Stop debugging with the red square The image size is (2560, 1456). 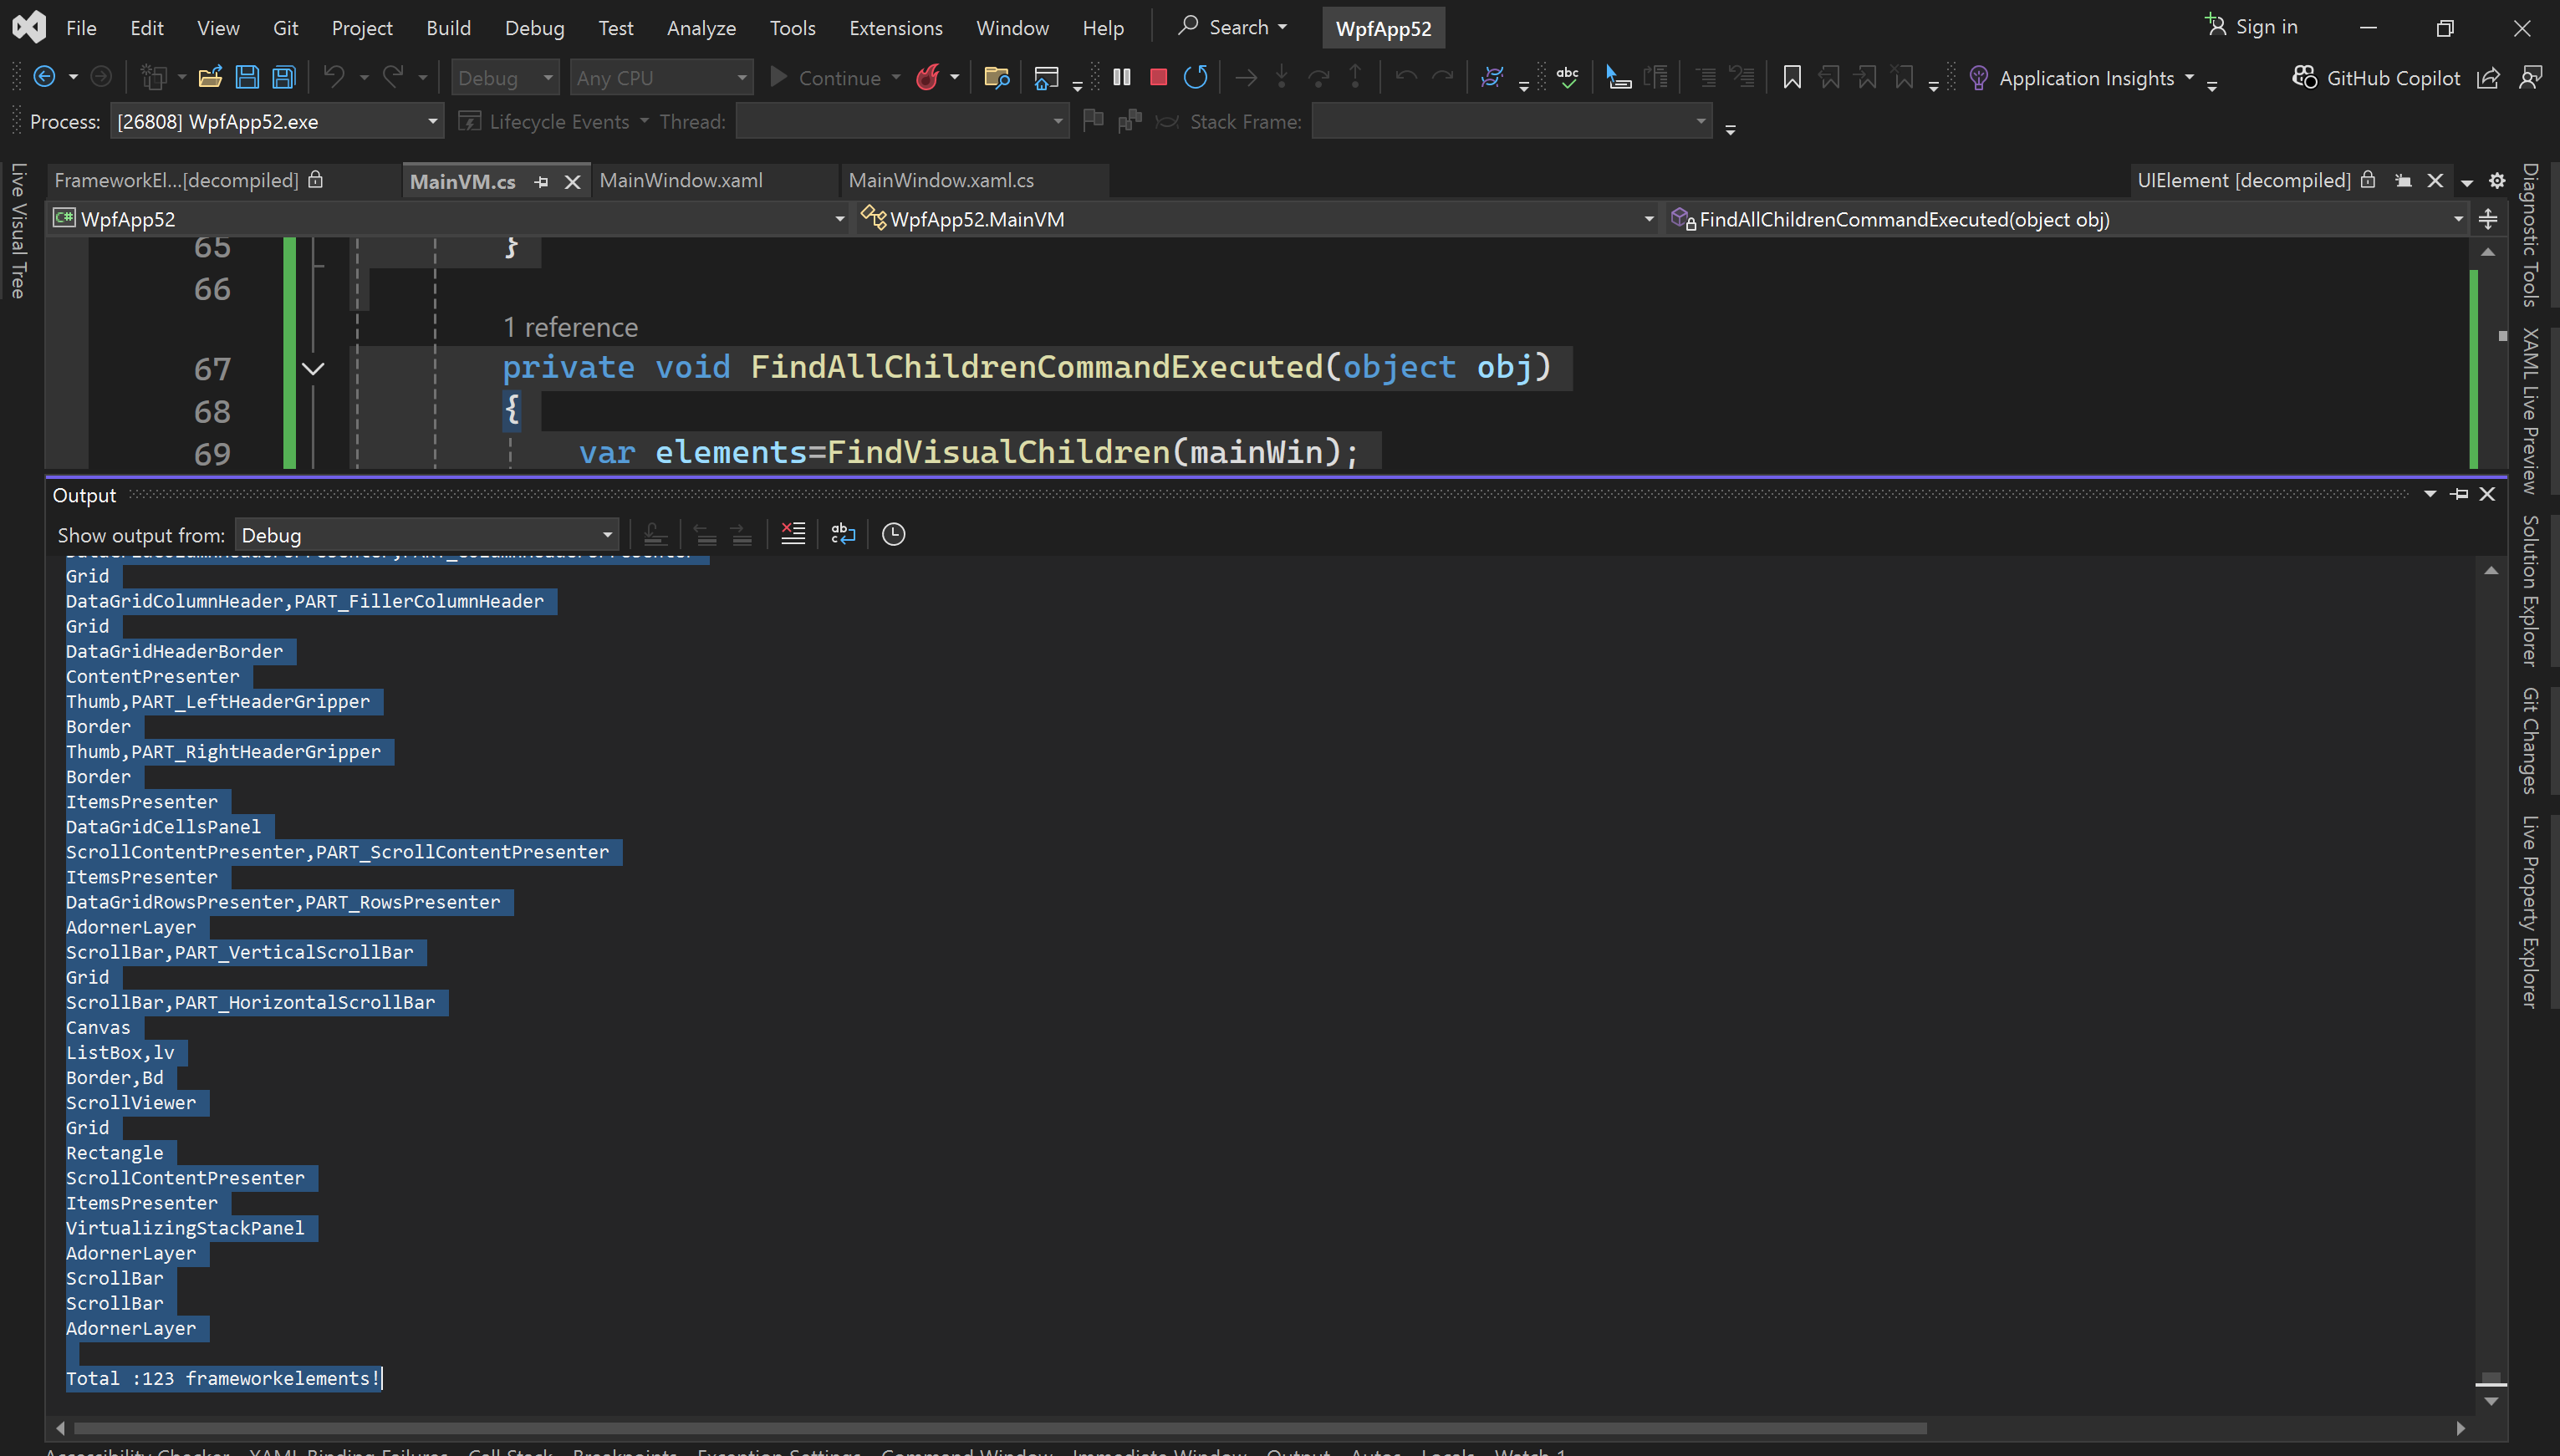pyautogui.click(x=1158, y=77)
